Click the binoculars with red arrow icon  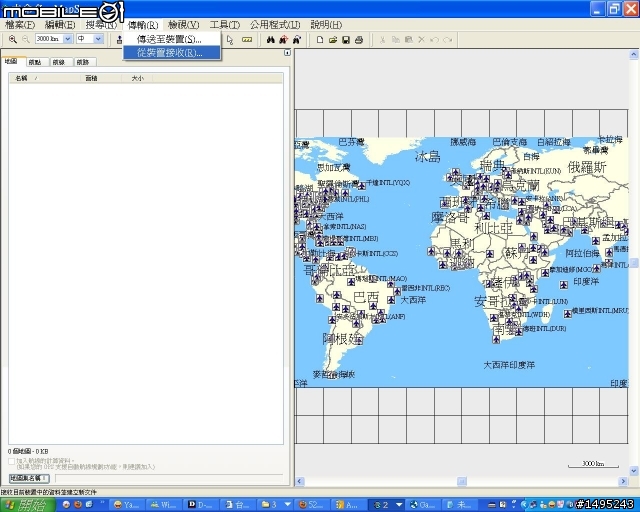(284, 40)
